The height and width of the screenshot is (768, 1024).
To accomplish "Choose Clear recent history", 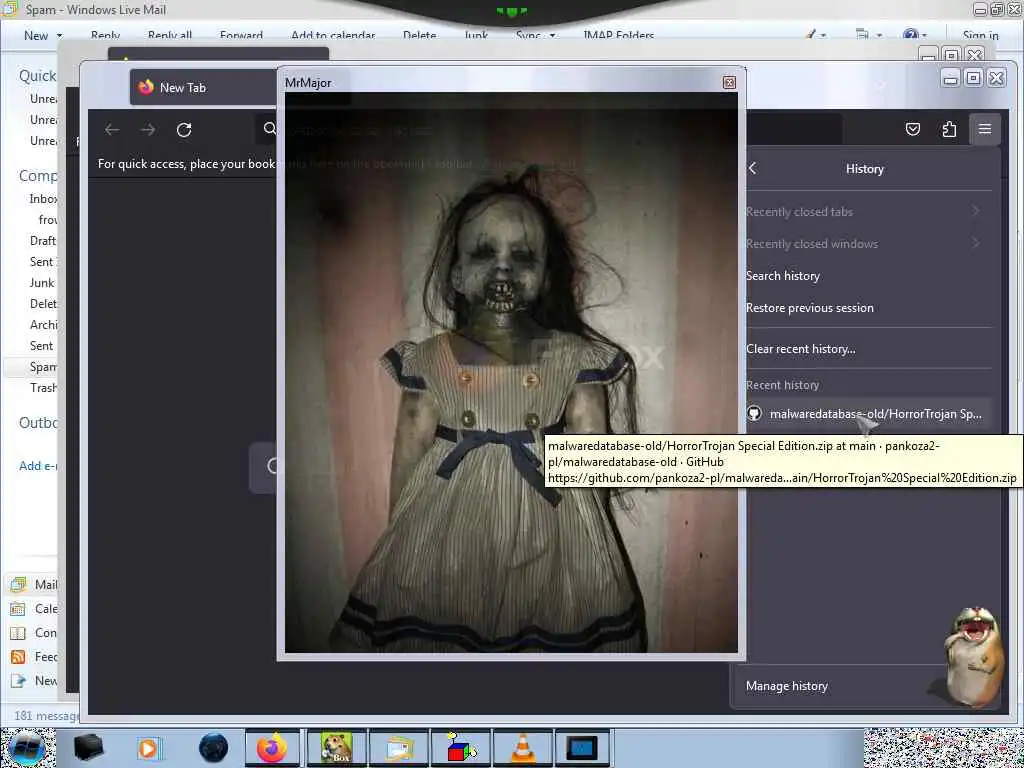I will (x=801, y=349).
